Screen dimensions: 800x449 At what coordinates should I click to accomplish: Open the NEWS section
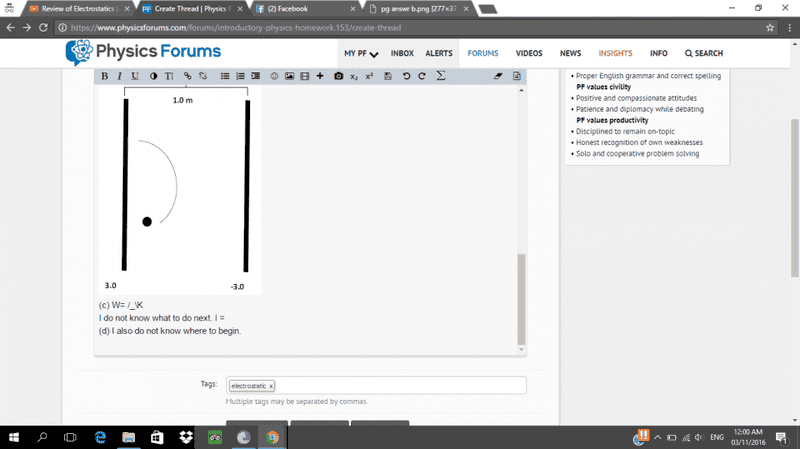pos(570,53)
